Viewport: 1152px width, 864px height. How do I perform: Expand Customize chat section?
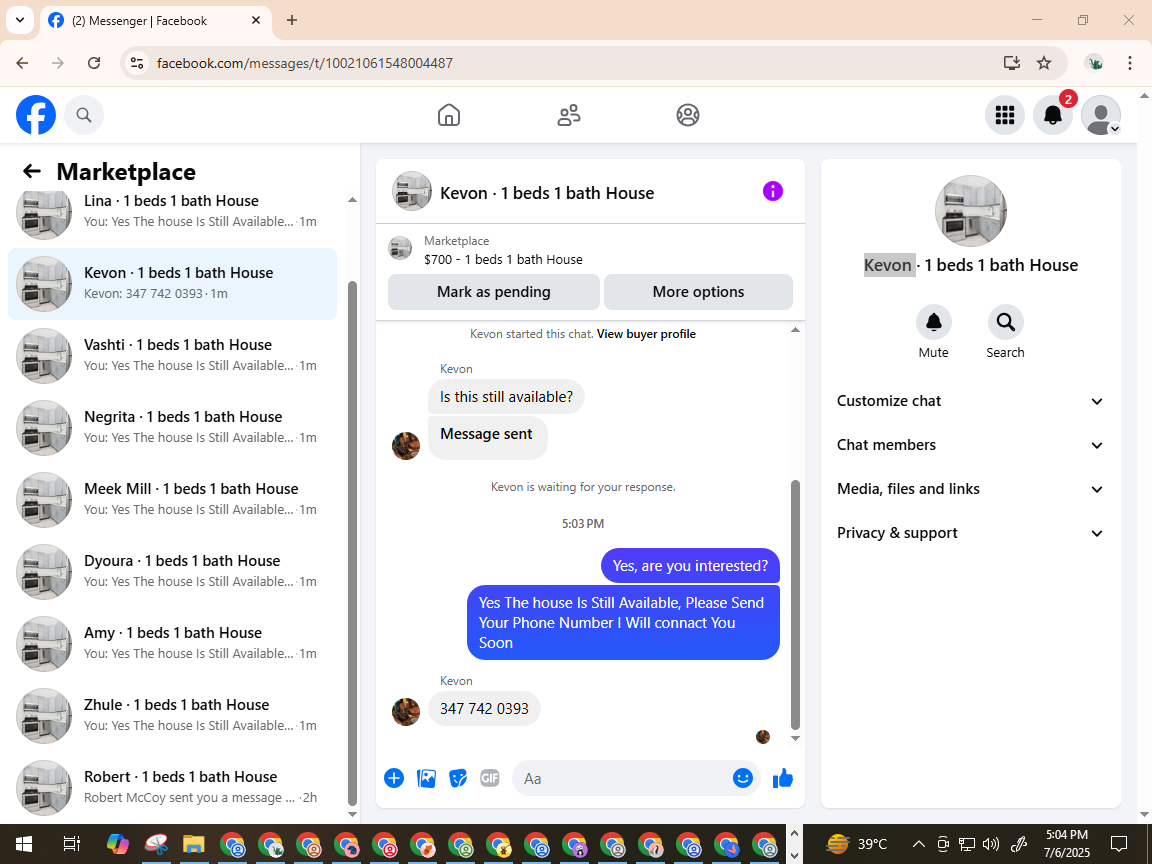[970, 401]
